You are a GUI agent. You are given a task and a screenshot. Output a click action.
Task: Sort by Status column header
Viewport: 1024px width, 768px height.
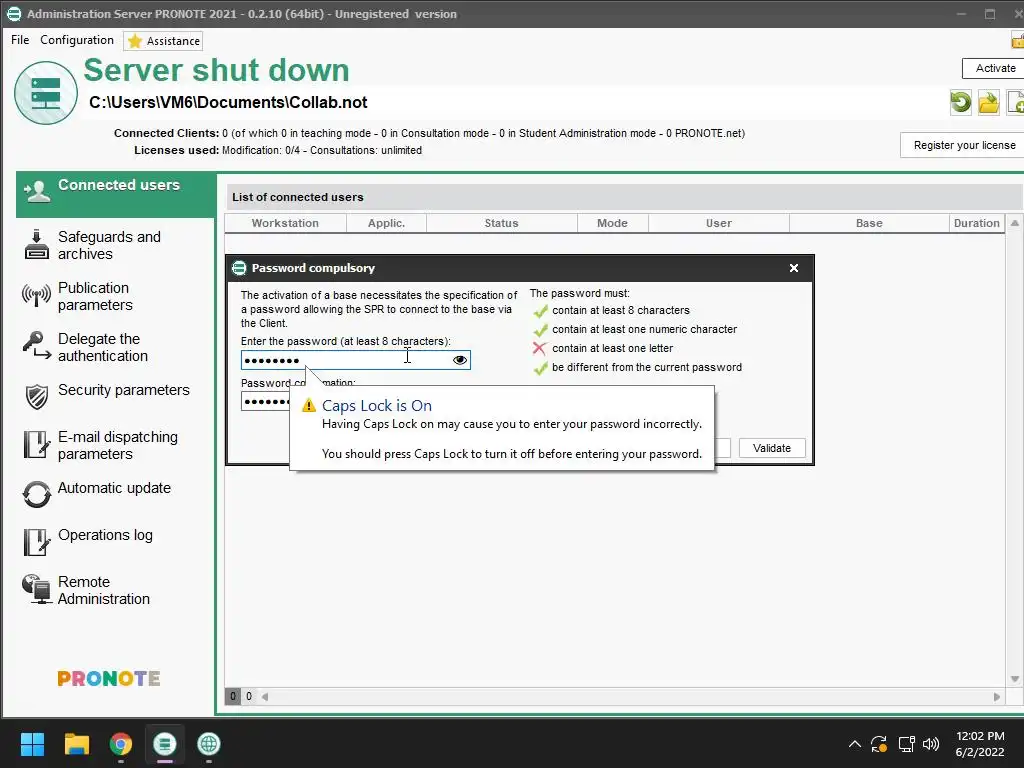tap(502, 223)
